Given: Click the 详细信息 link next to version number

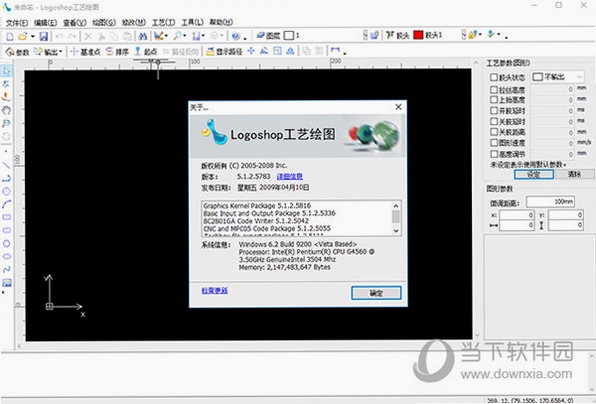Looking at the screenshot, I should tap(290, 176).
